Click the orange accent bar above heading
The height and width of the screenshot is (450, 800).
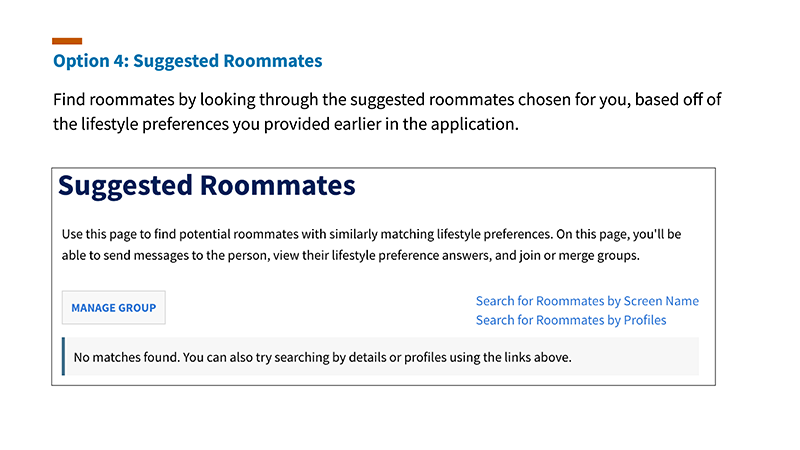coord(67,41)
